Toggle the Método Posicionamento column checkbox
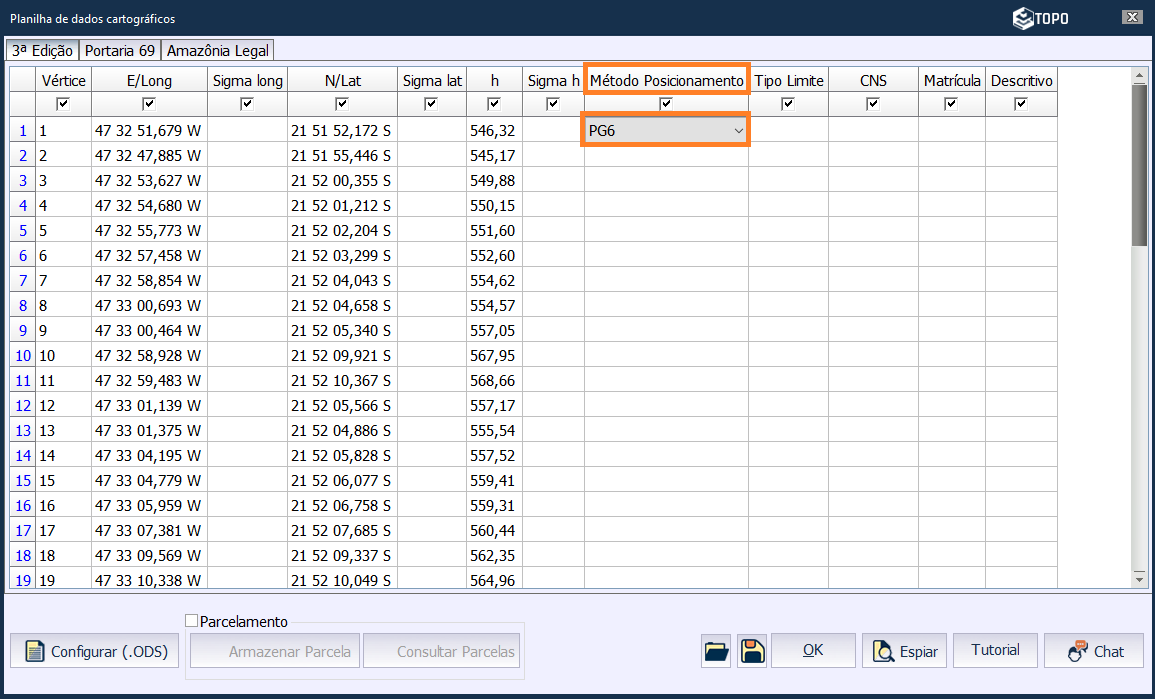Image resolution: width=1155 pixels, height=699 pixels. click(x=666, y=104)
